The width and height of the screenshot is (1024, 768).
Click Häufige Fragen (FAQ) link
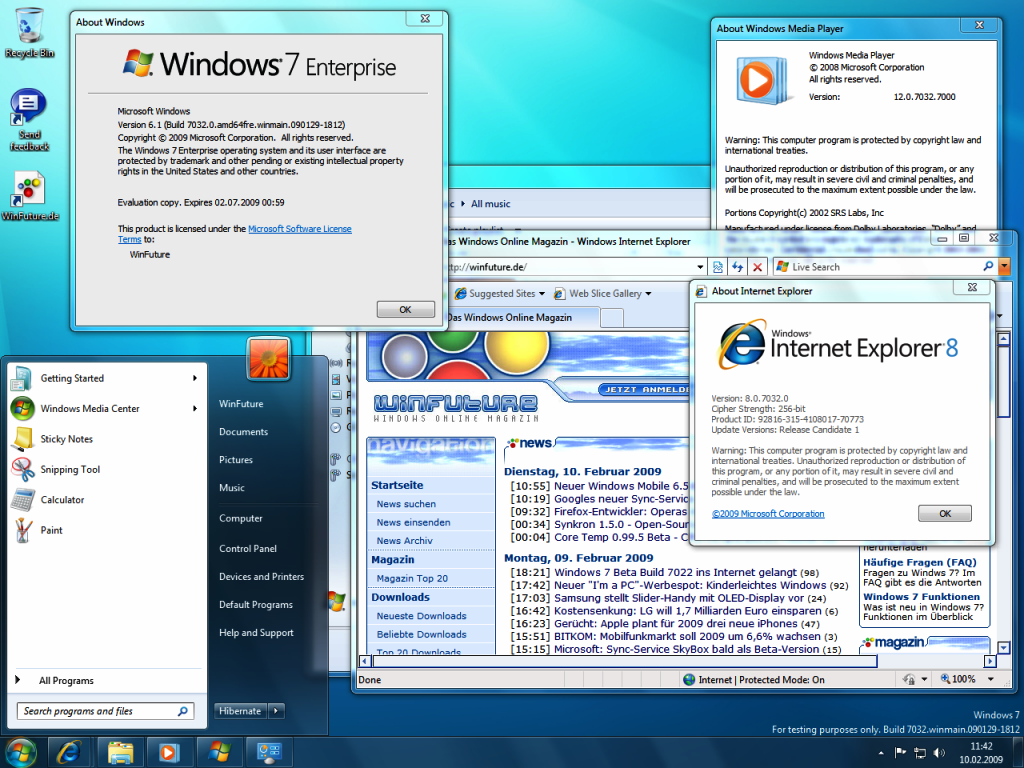[920, 562]
